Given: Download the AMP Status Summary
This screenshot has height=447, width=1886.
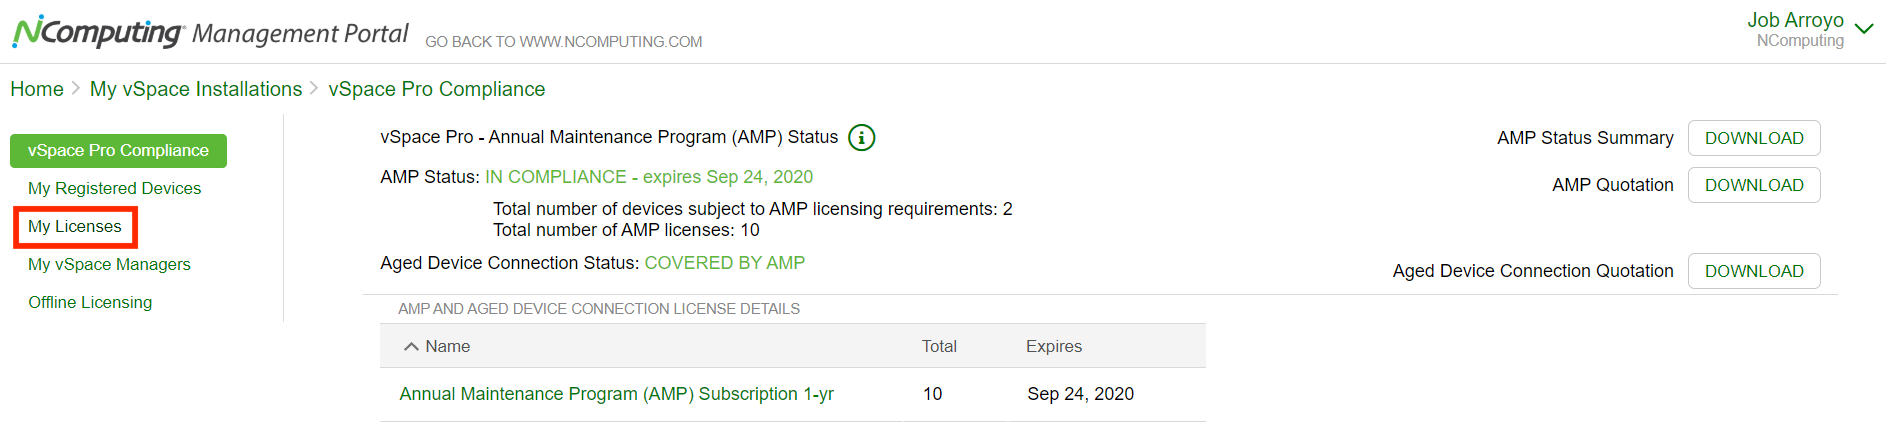Looking at the screenshot, I should [1753, 138].
